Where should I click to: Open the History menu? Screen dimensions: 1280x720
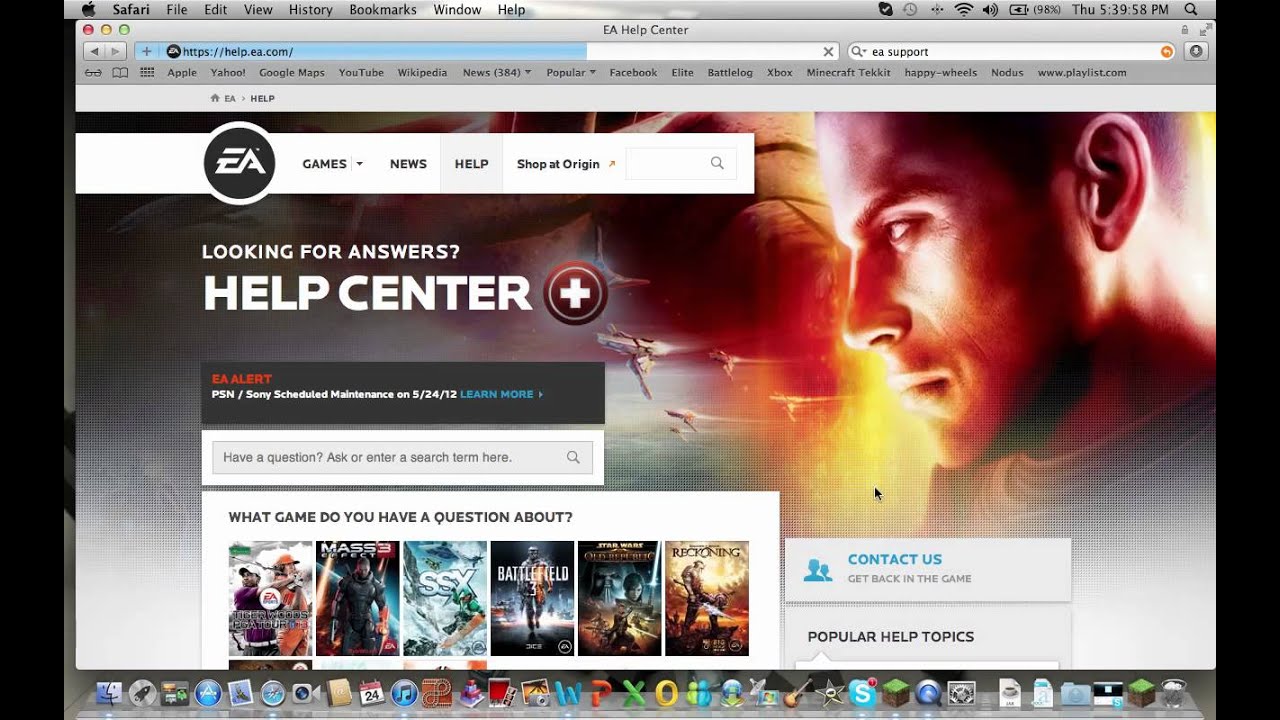click(310, 9)
